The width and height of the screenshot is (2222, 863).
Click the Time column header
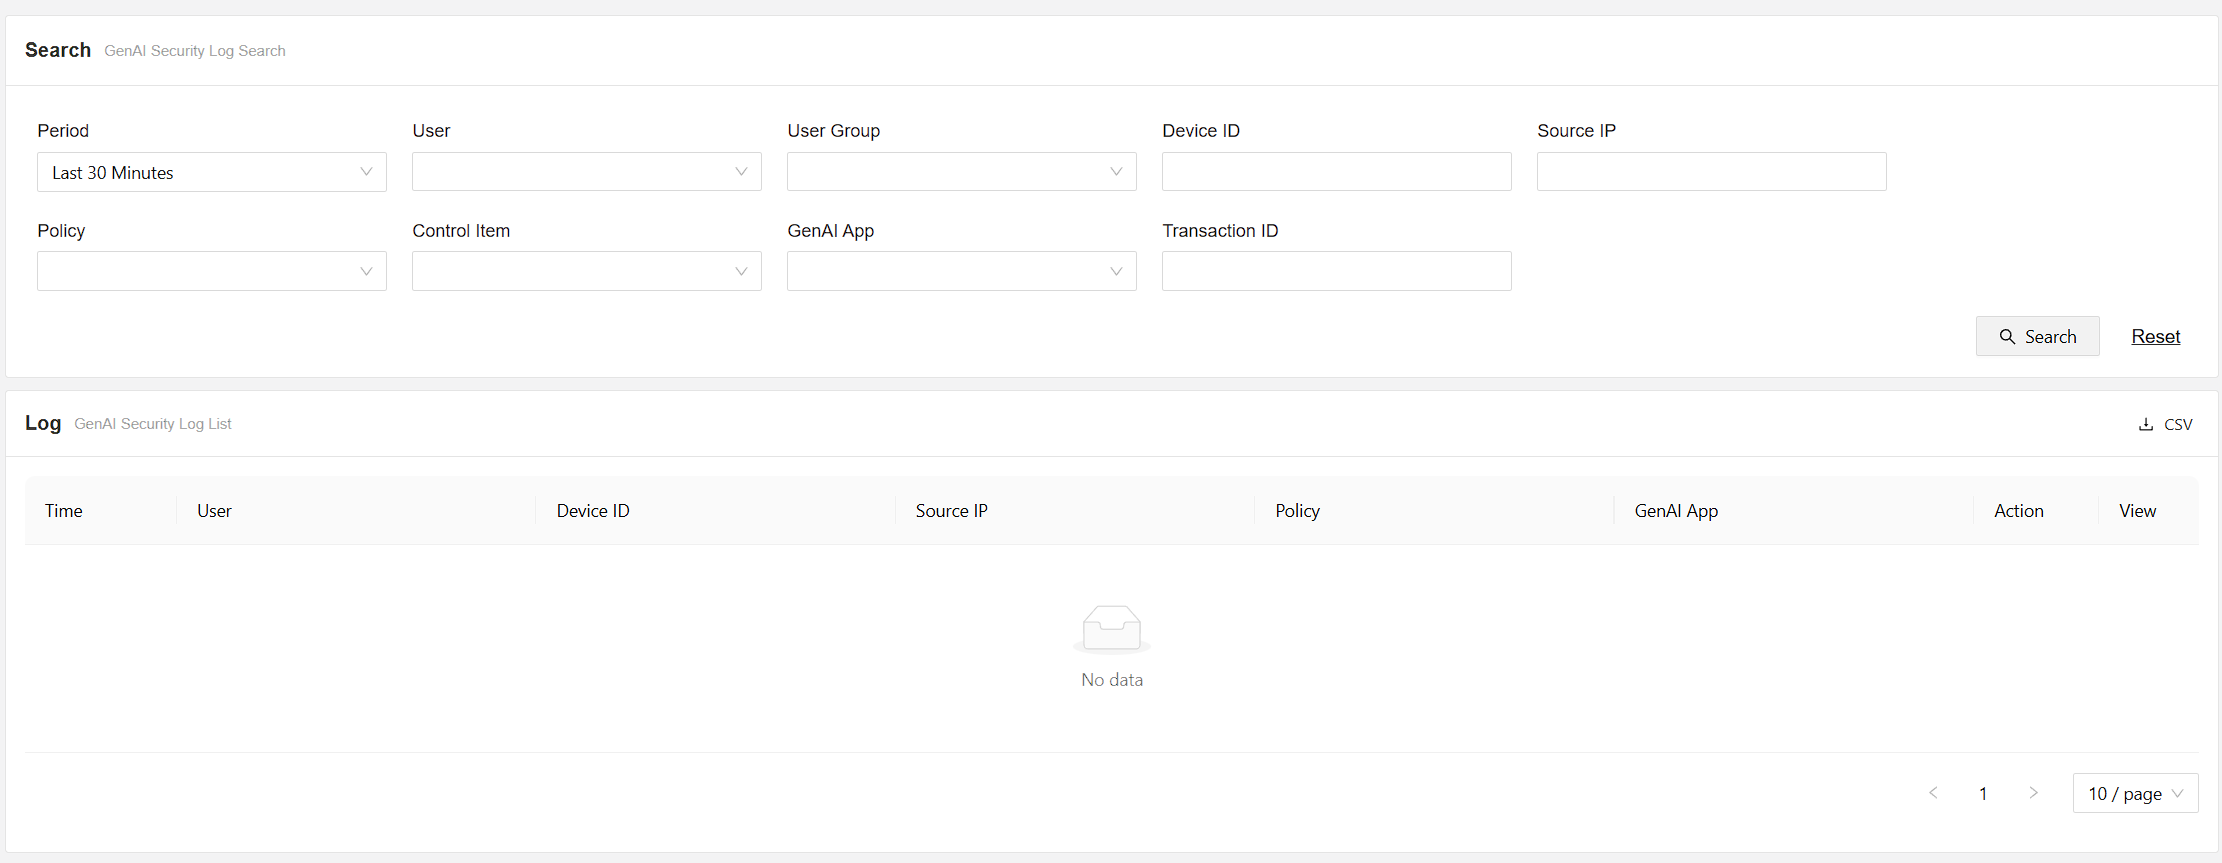tap(64, 511)
